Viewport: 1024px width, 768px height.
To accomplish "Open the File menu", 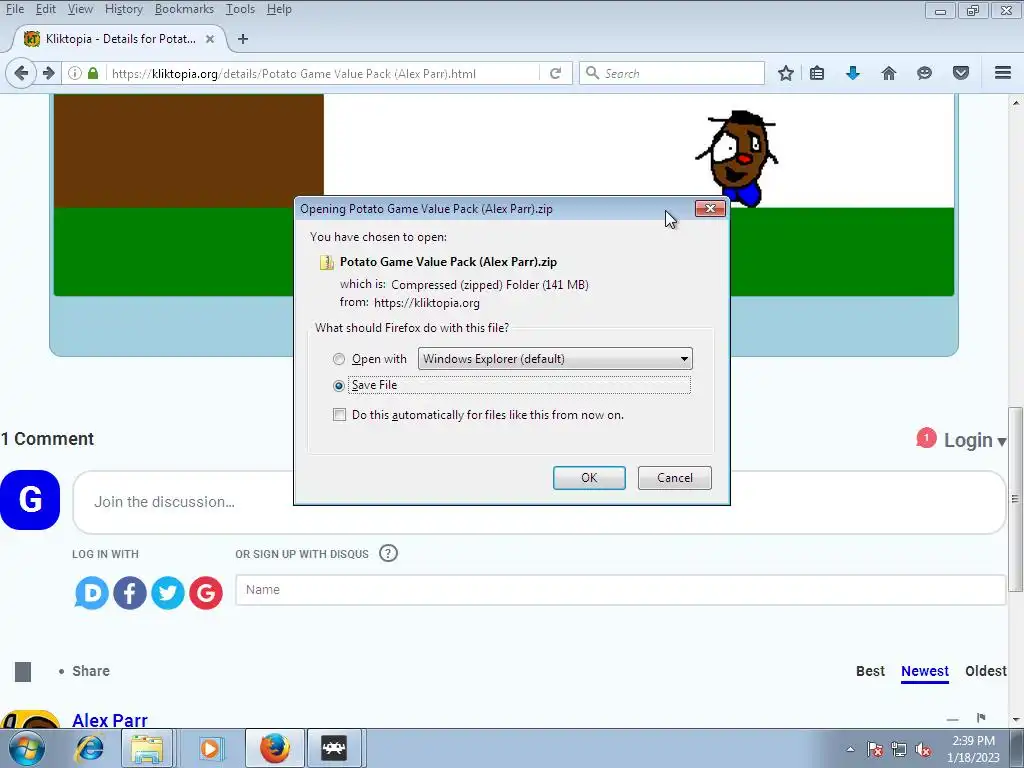I will [14, 9].
